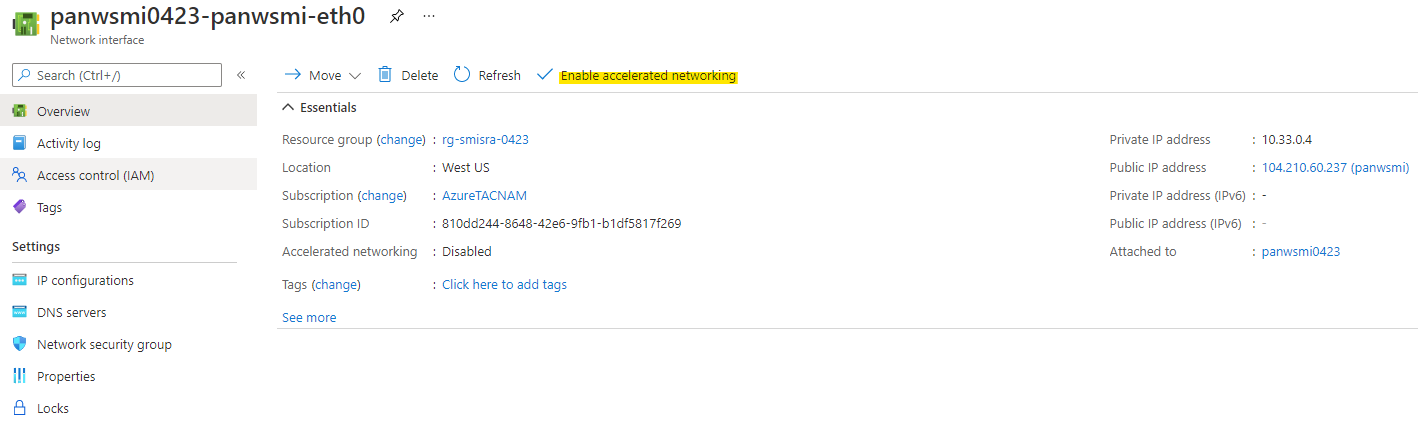Click the Locks padlock icon
Screen dimensions: 1418x422
[x=19, y=408]
